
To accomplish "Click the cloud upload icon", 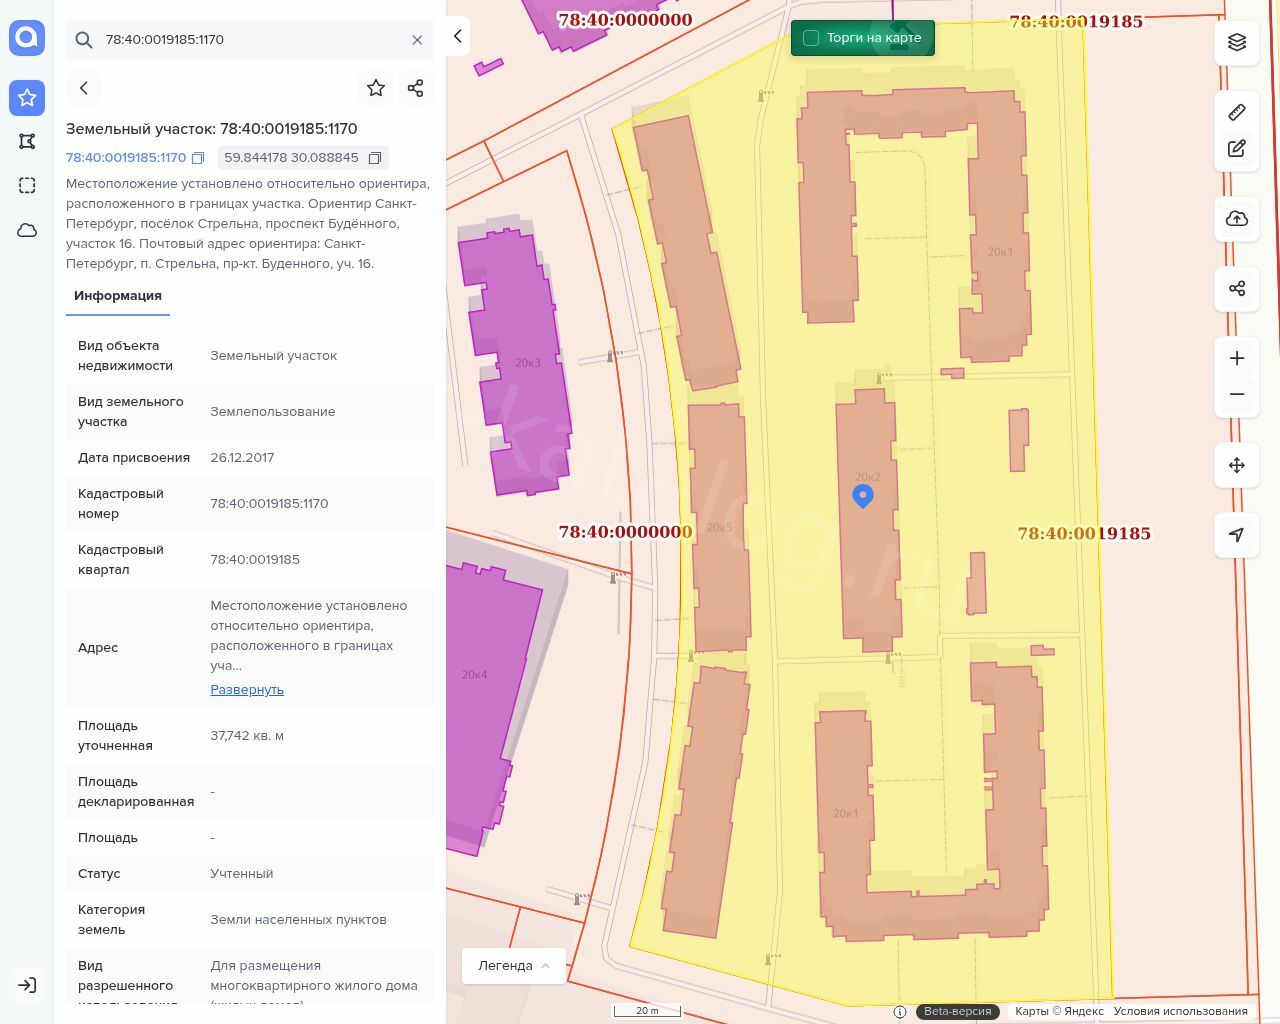I will coord(1237,219).
